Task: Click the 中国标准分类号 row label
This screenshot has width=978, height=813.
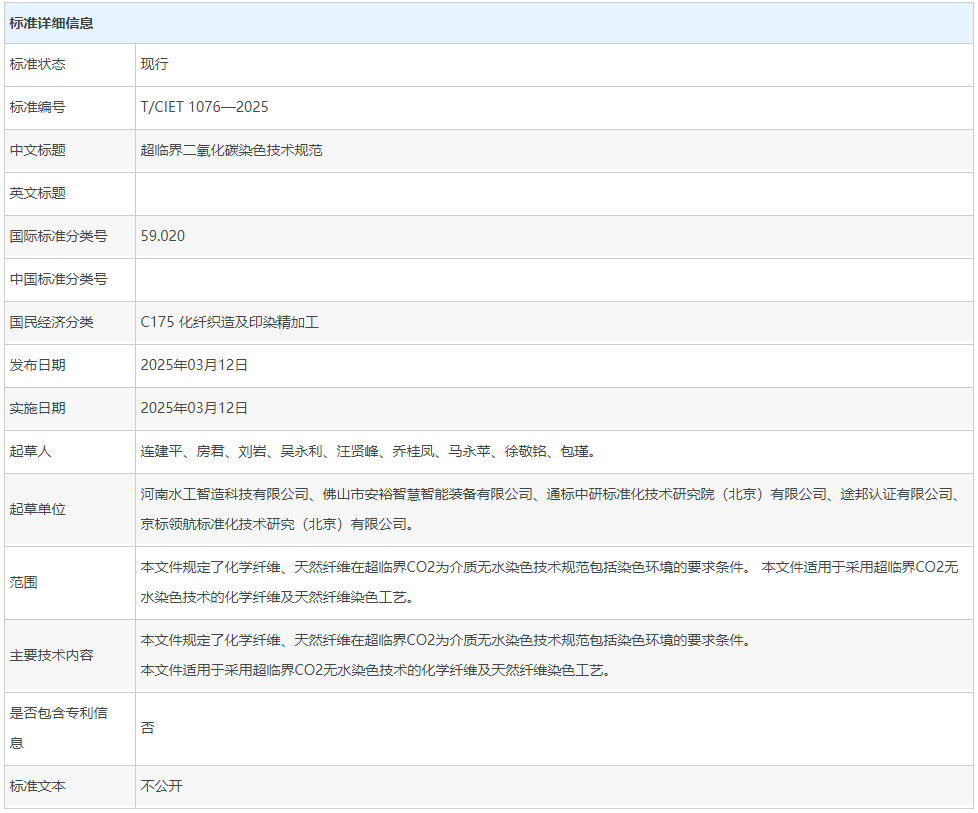Action: [x=58, y=279]
